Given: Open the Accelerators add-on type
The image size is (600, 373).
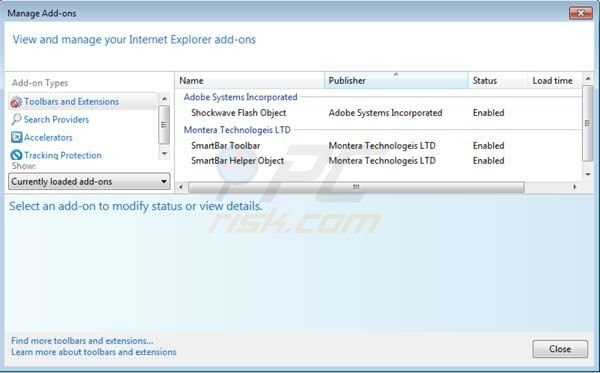Looking at the screenshot, I should pyautogui.click(x=48, y=137).
